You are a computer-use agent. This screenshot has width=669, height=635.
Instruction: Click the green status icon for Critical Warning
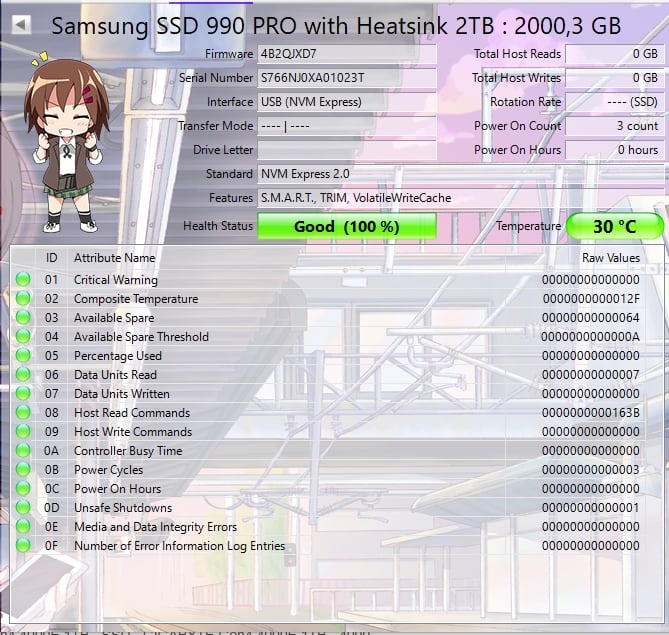pyautogui.click(x=23, y=280)
